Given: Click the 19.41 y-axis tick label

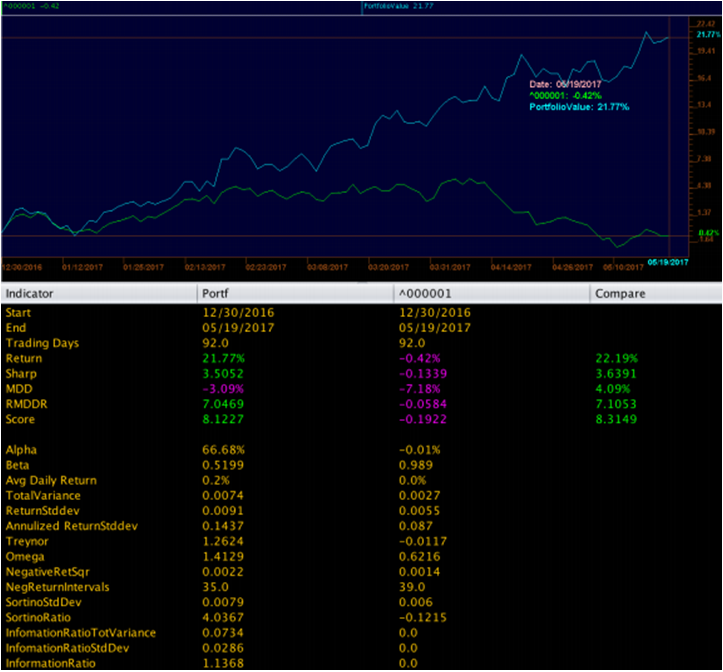Looking at the screenshot, I should [x=706, y=51].
